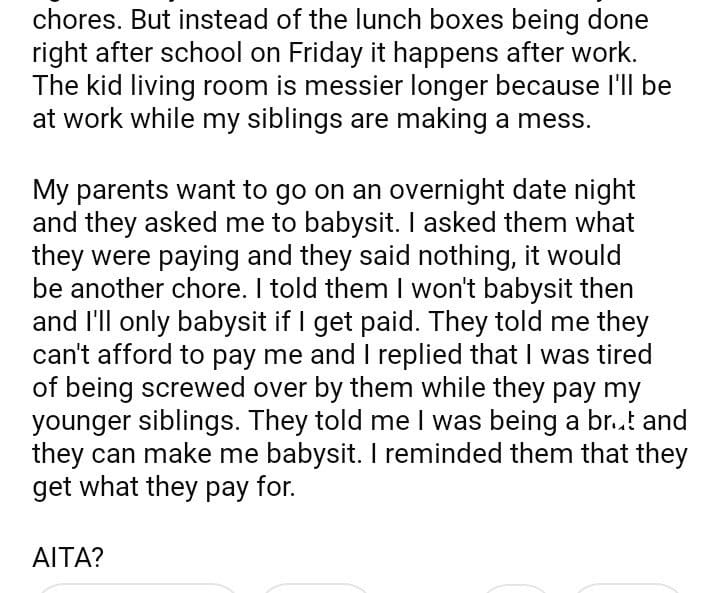
Task: Click the line starting "chores. But instead"
Action: [340, 19]
